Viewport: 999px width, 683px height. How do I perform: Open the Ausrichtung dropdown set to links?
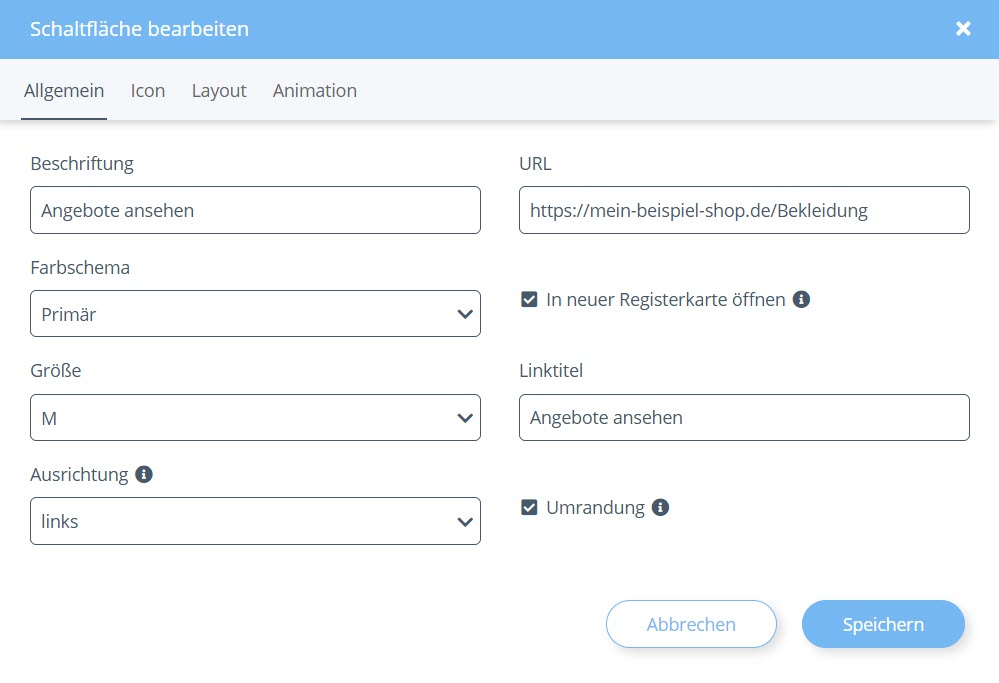pyautogui.click(x=255, y=521)
